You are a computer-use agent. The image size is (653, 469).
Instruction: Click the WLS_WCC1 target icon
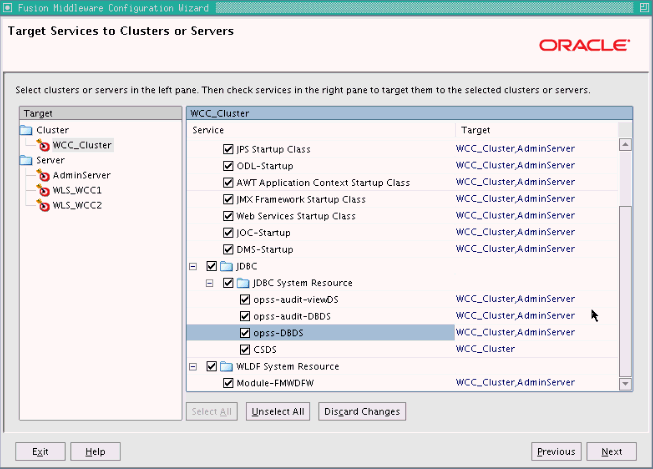pyautogui.click(x=43, y=190)
